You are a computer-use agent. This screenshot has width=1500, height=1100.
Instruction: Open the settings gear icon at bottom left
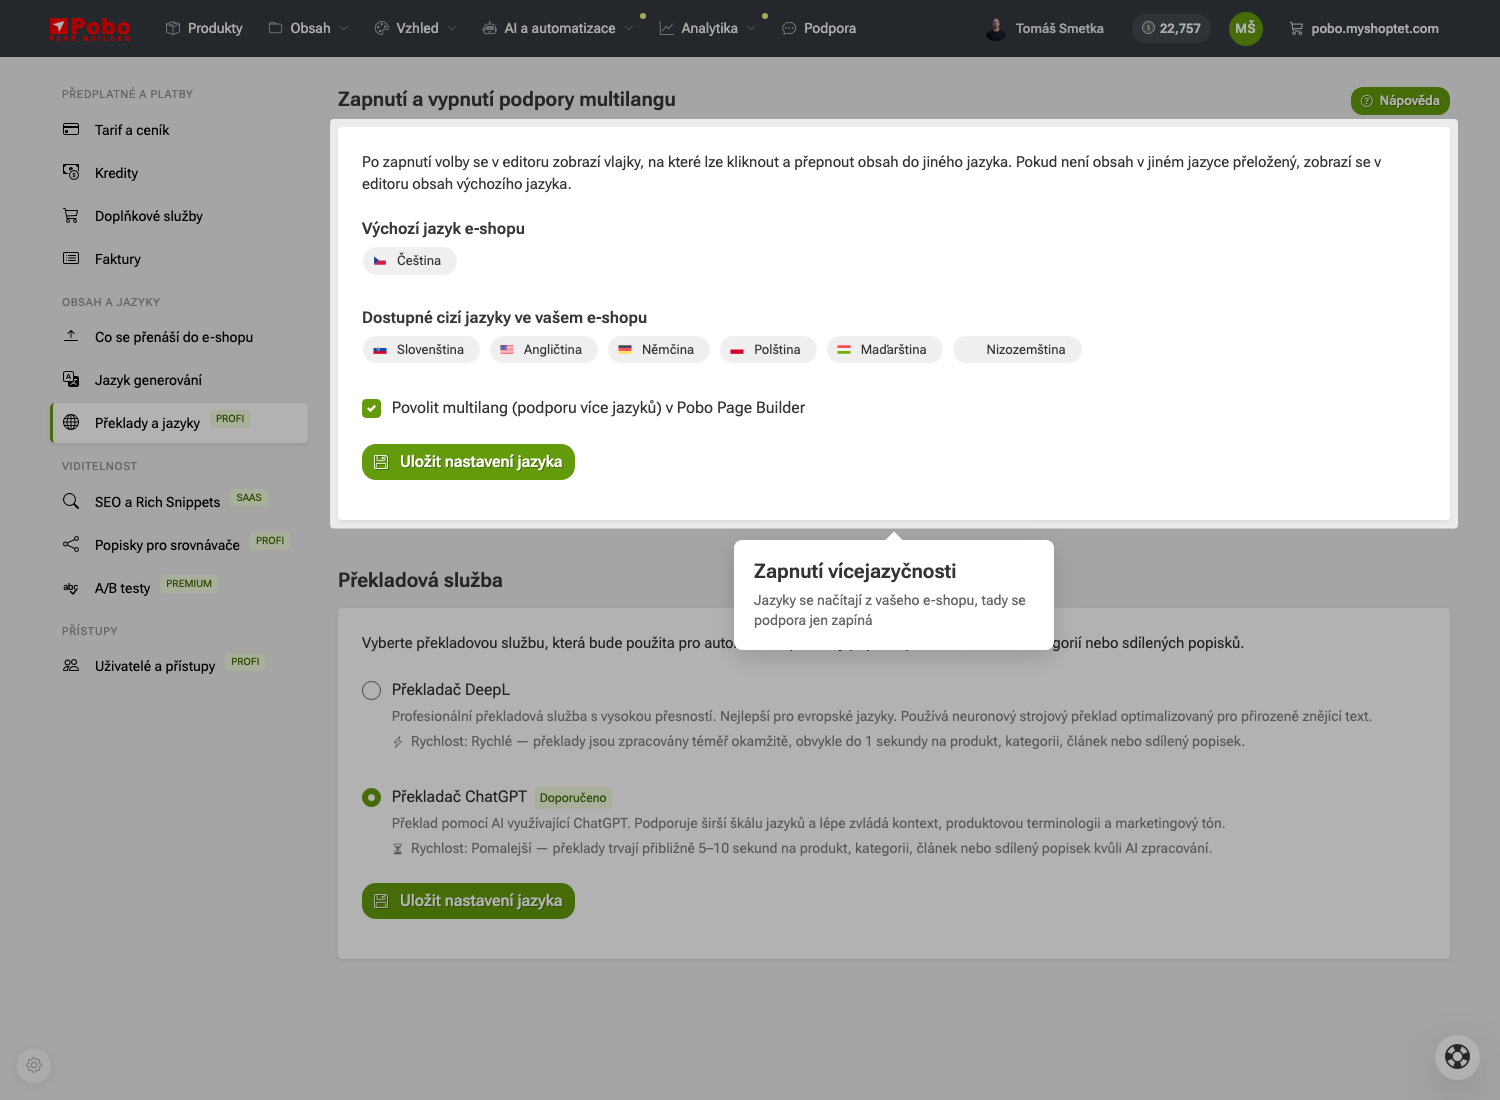point(34,1065)
